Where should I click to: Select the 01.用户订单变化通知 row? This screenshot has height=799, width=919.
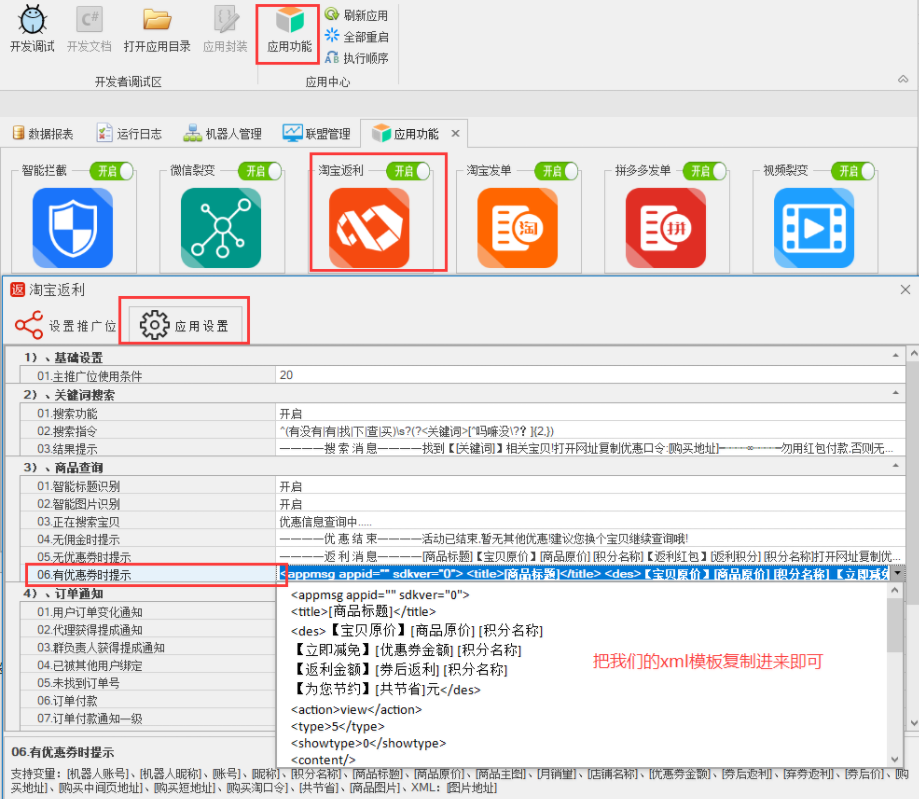tap(148, 612)
